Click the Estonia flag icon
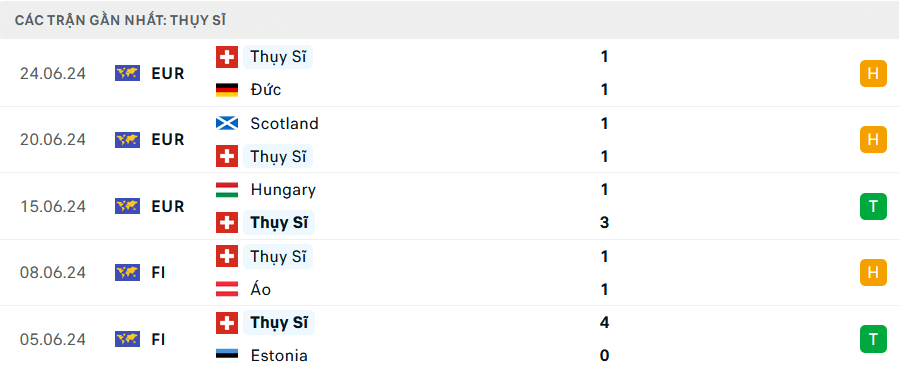899x370 pixels. pos(227,356)
